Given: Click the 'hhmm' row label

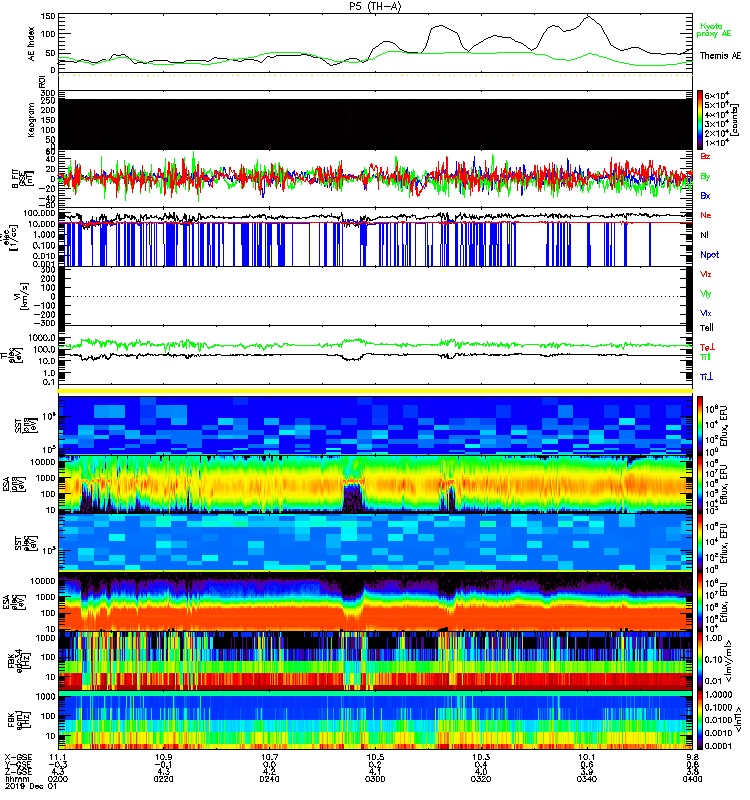Looking at the screenshot, I should coord(15,779).
